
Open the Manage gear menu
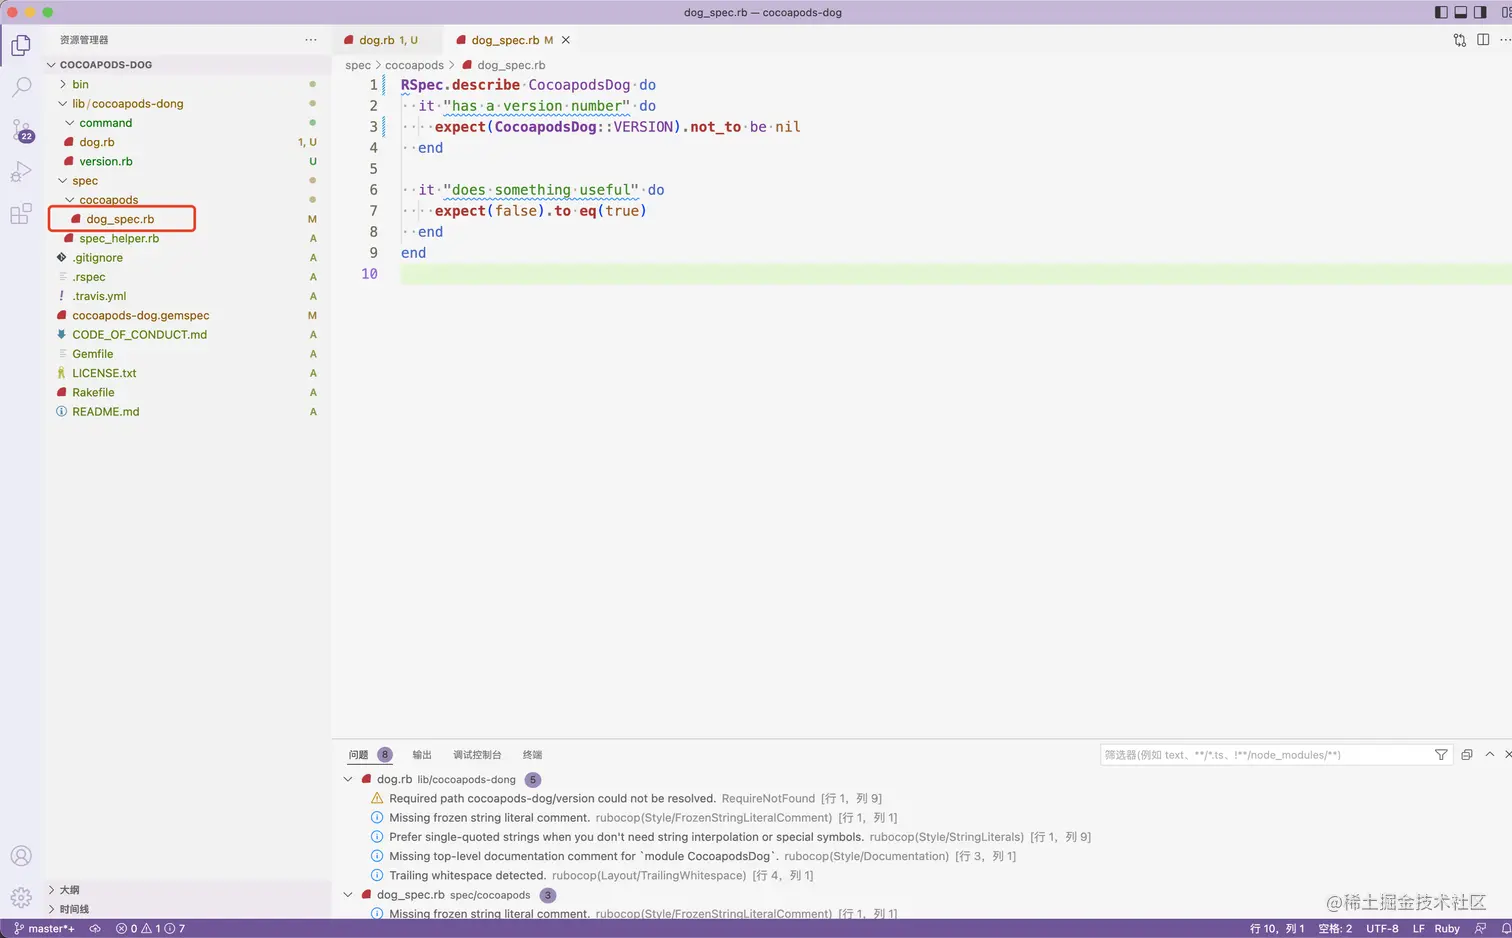[21, 897]
